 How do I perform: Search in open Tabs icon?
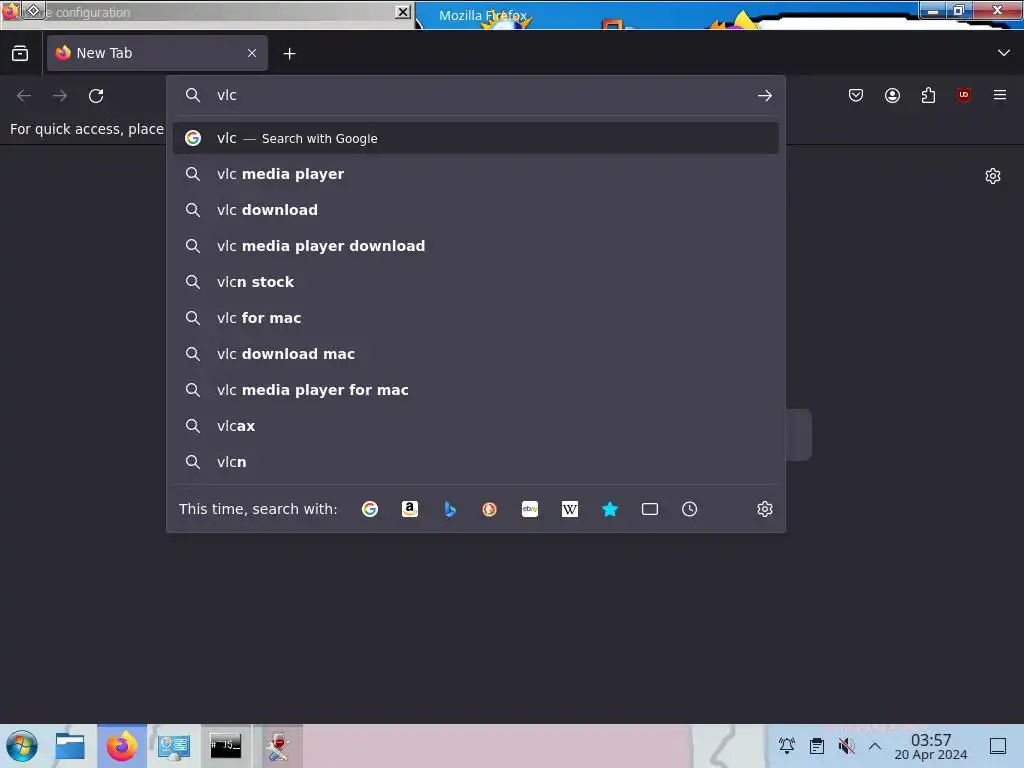[x=649, y=509]
